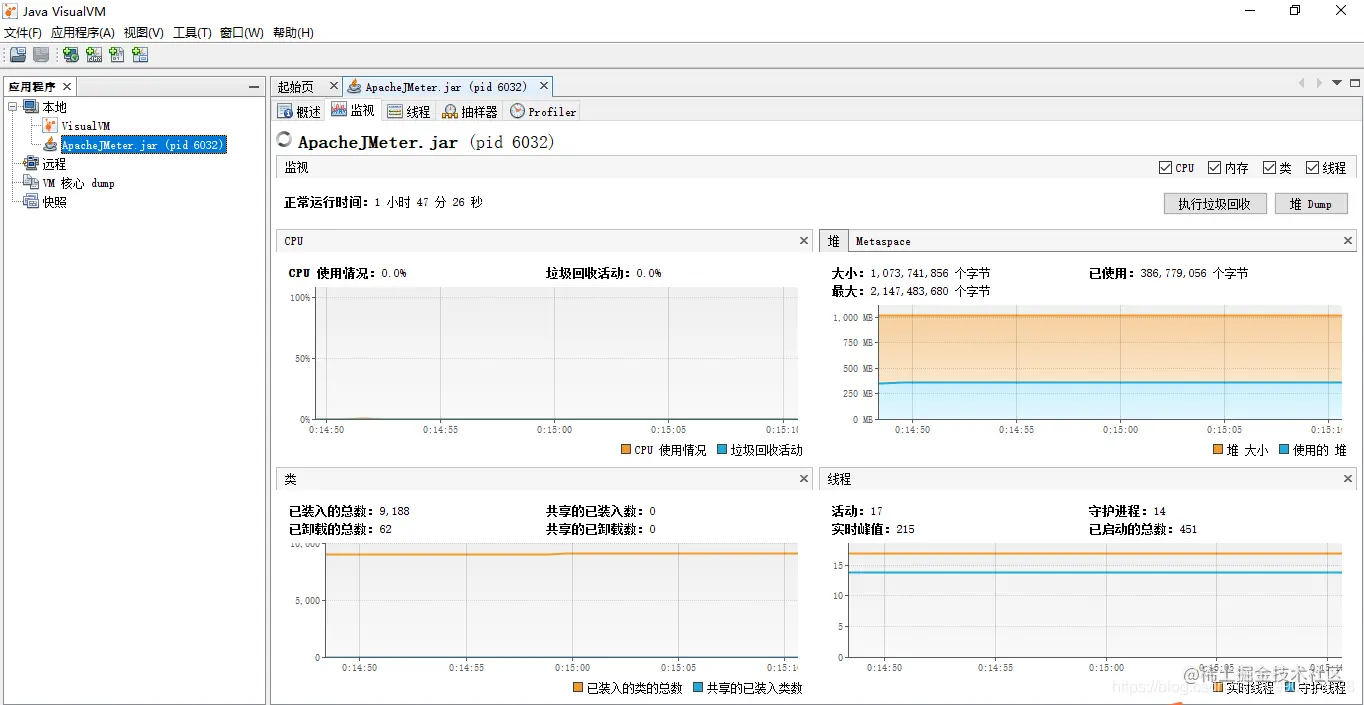Uncheck the CPU checkbox
1364x705 pixels.
[x=1165, y=168]
